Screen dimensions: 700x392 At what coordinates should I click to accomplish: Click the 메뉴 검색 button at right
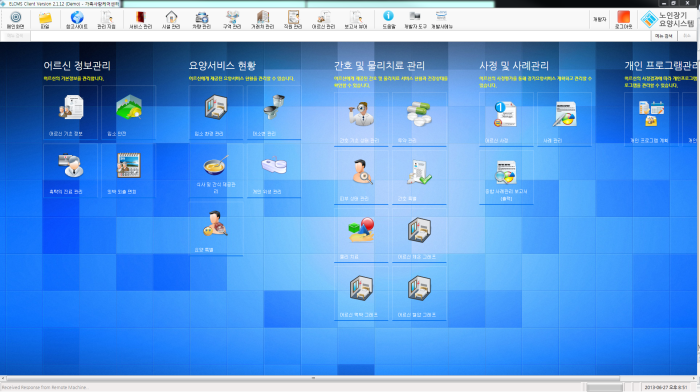coord(663,36)
